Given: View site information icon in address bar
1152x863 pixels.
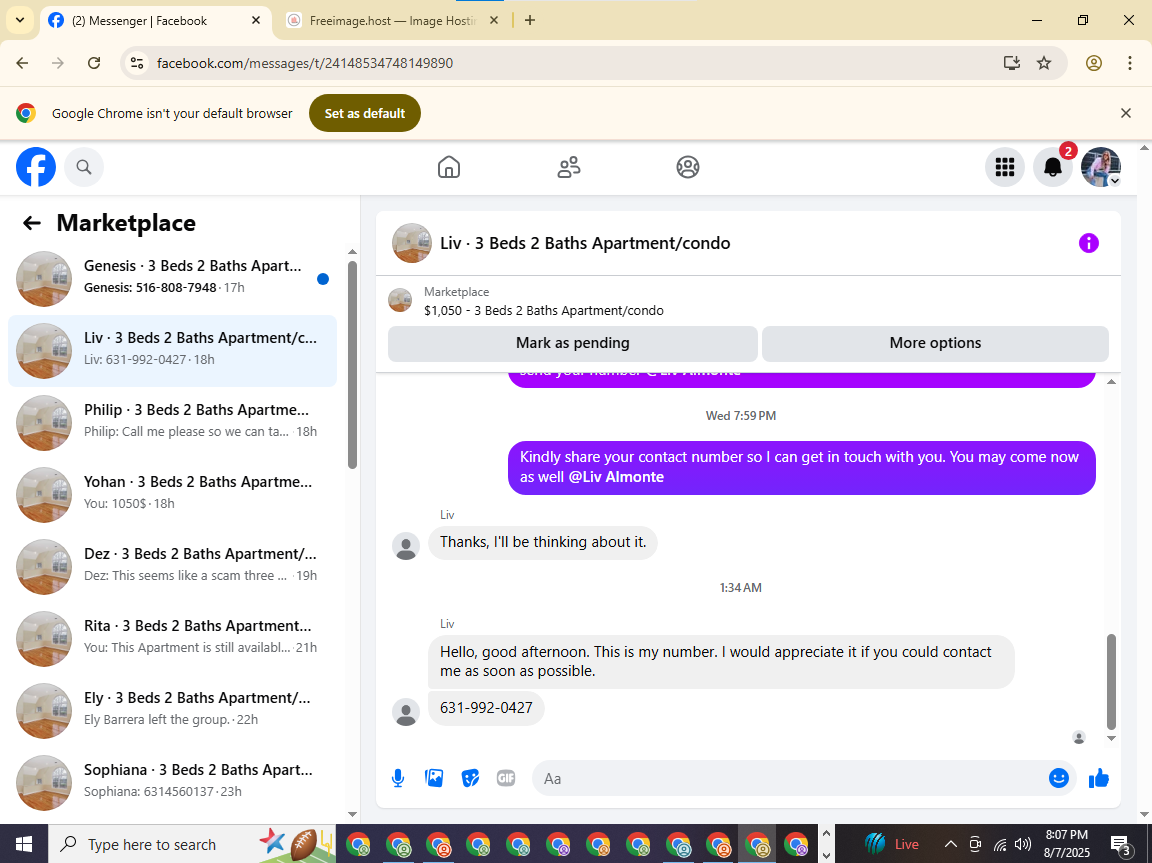Looking at the screenshot, I should (137, 63).
